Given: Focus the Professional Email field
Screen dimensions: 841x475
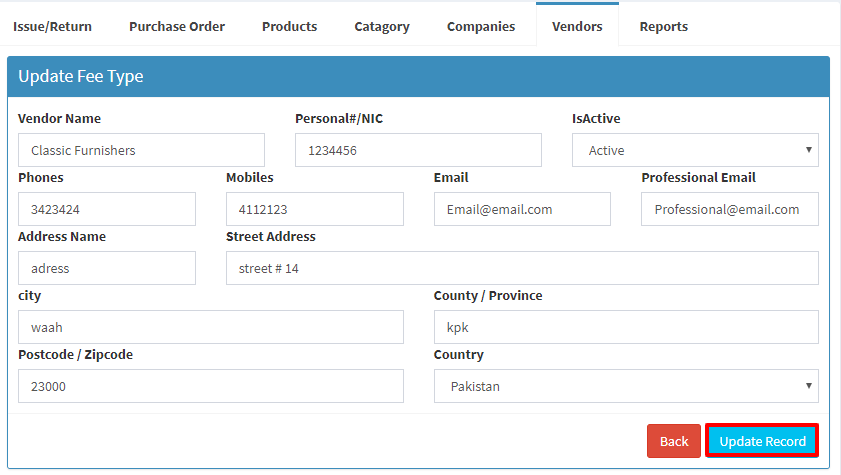Looking at the screenshot, I should 730,209.
